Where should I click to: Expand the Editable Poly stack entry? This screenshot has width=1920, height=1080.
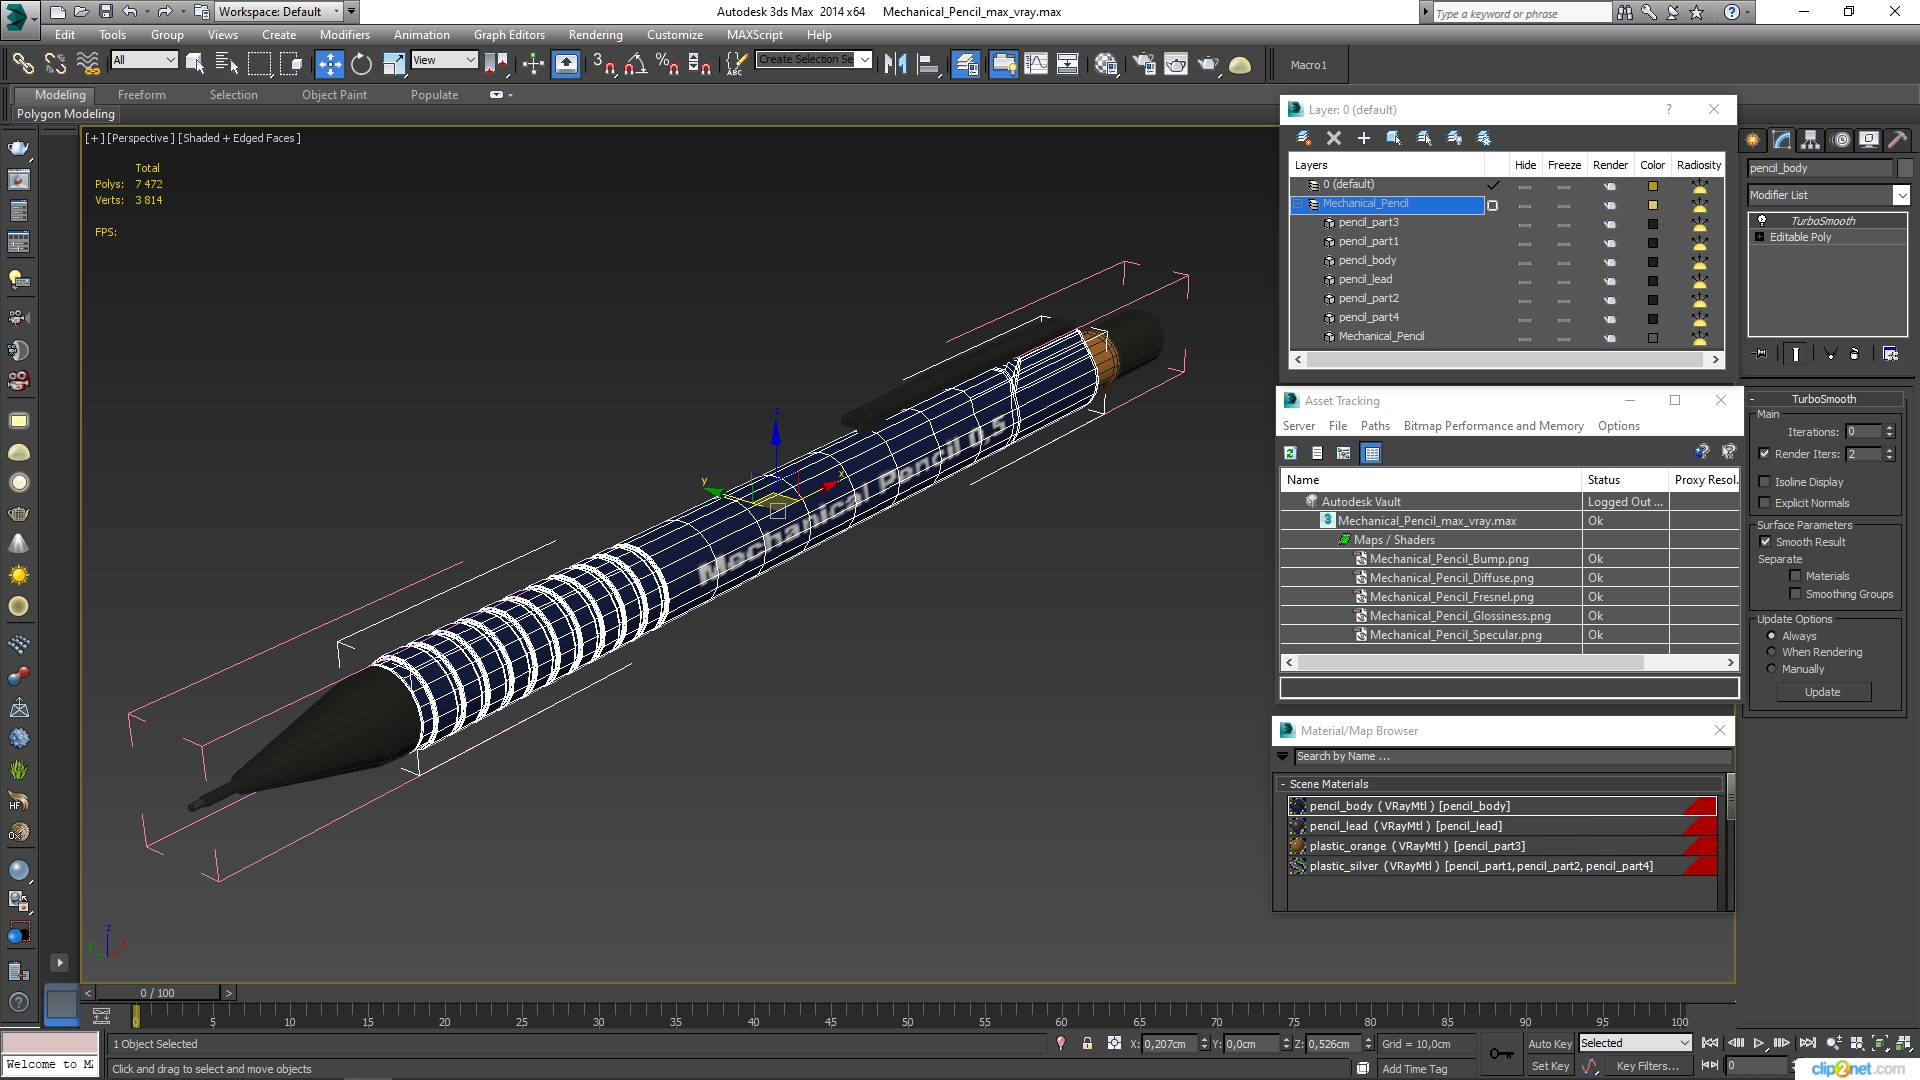(1759, 237)
